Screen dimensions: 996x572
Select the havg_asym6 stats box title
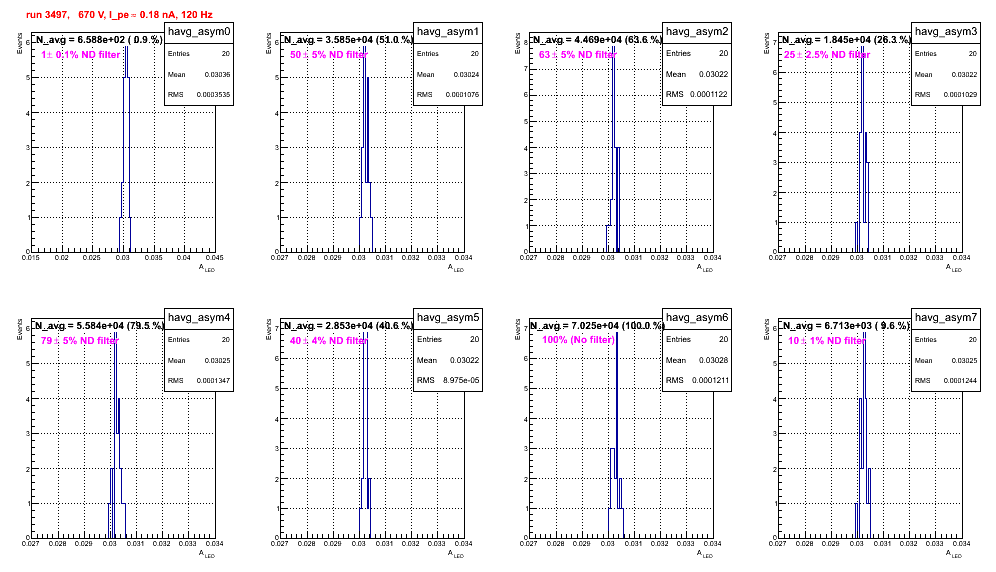point(697,318)
